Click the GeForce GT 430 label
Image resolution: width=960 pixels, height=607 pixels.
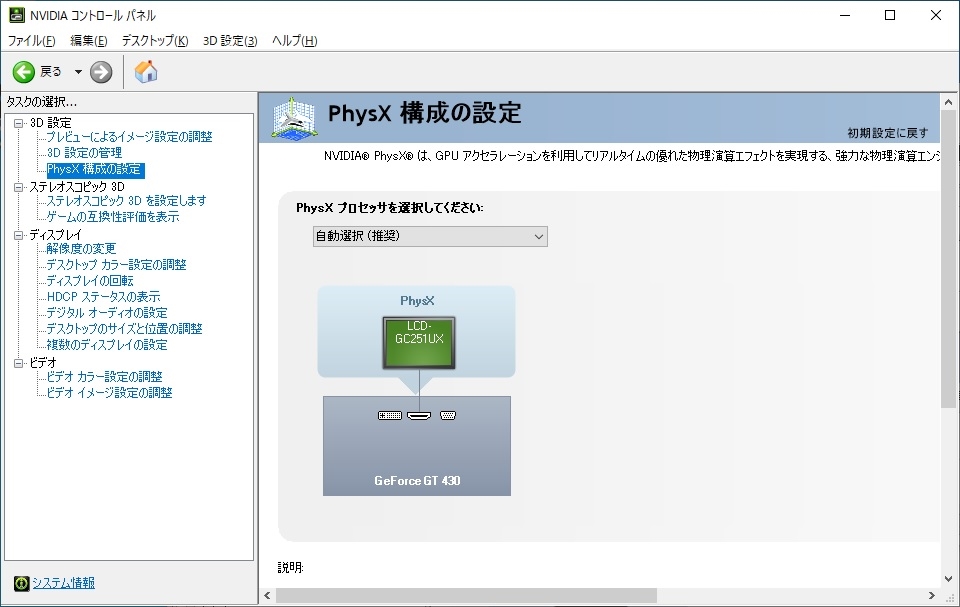coord(418,481)
